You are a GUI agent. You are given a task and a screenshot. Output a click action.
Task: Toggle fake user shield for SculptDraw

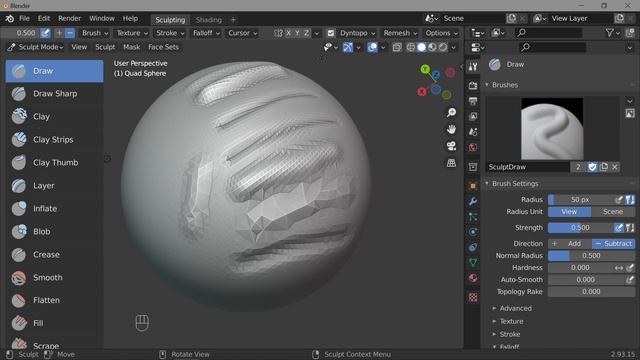click(592, 167)
